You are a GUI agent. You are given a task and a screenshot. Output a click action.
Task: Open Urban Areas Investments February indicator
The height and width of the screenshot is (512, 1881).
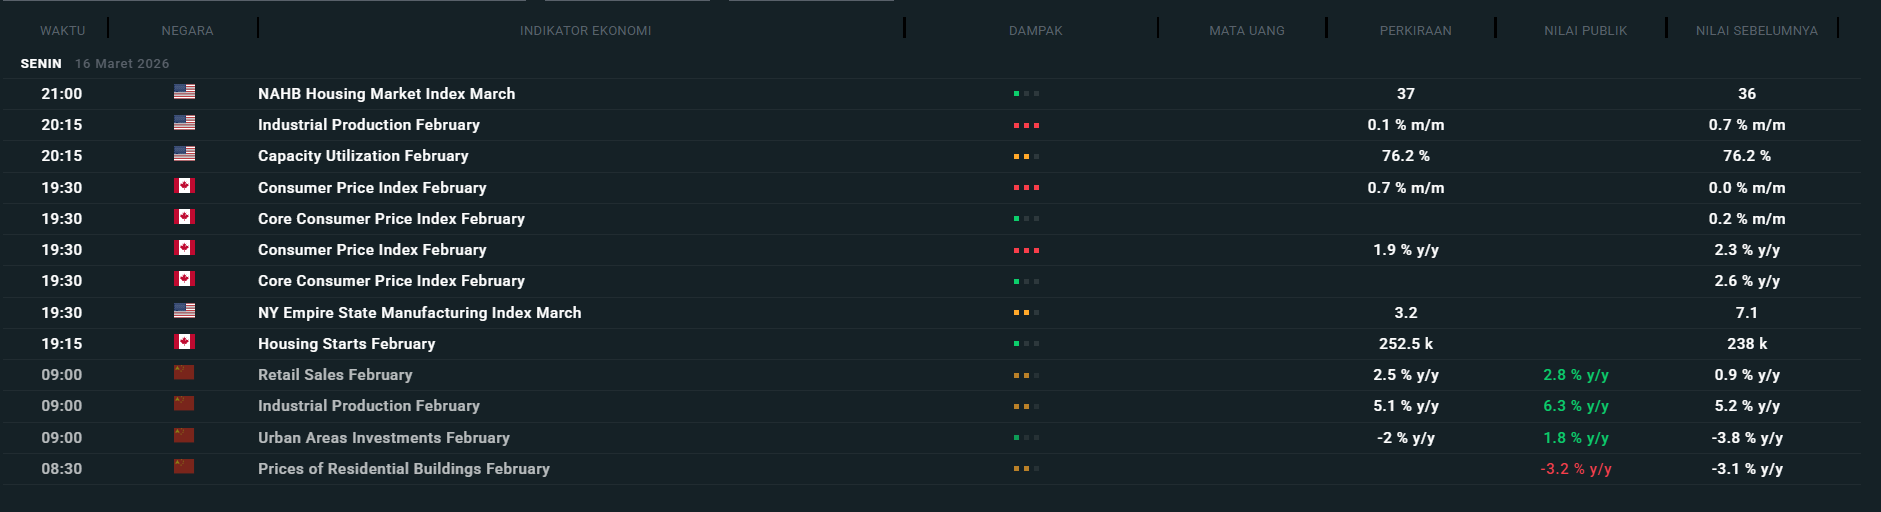pyautogui.click(x=383, y=437)
